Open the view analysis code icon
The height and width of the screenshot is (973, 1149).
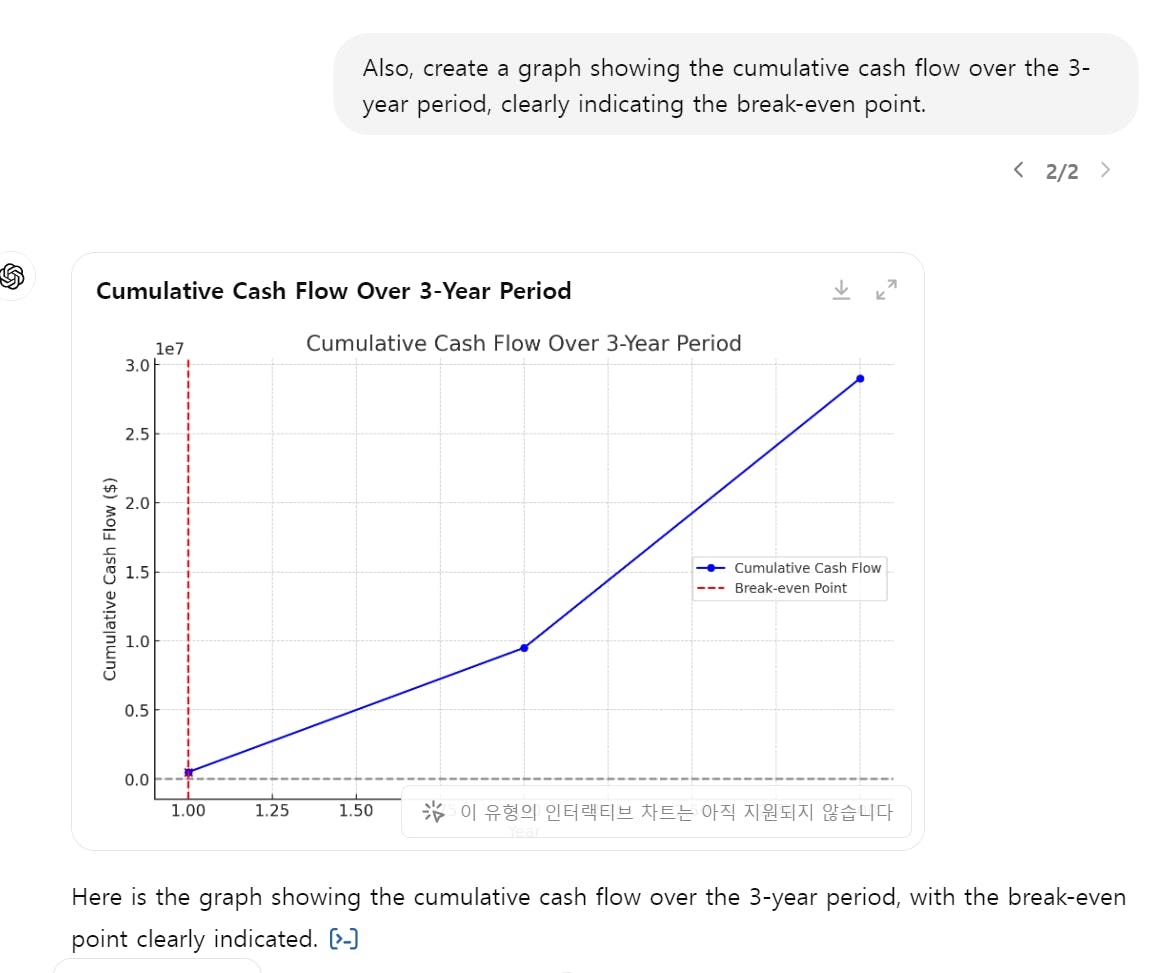[344, 939]
